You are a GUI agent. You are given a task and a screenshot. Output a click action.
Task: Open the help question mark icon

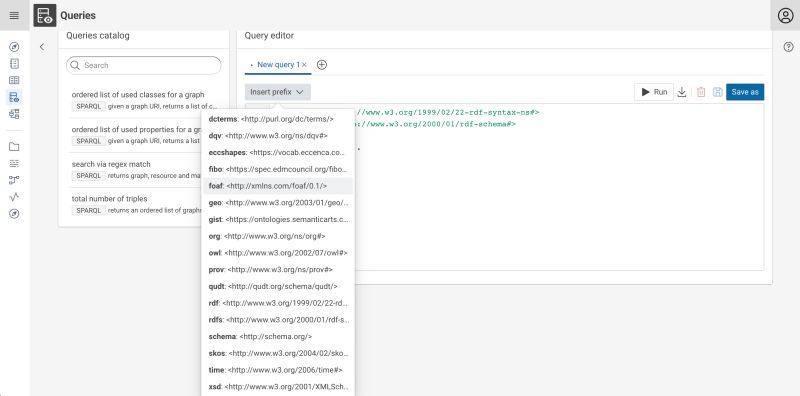tap(788, 47)
